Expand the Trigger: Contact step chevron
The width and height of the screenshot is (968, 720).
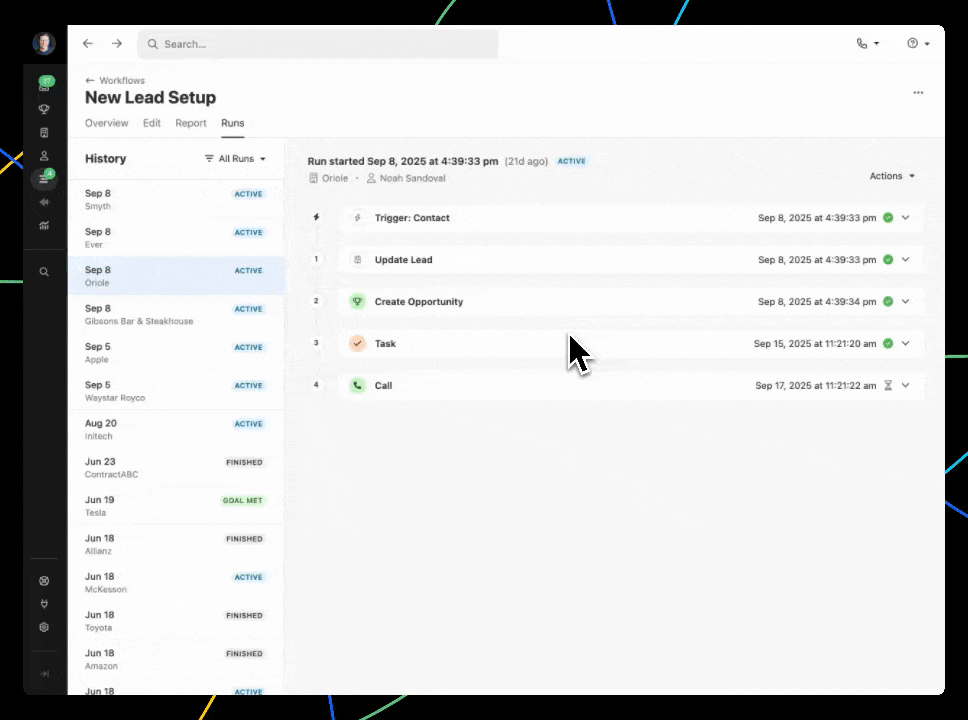906,217
